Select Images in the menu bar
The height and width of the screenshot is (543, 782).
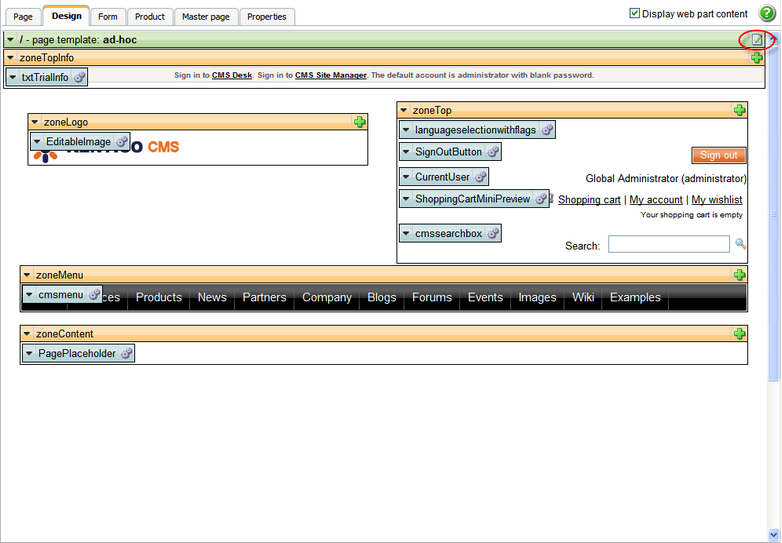point(537,297)
